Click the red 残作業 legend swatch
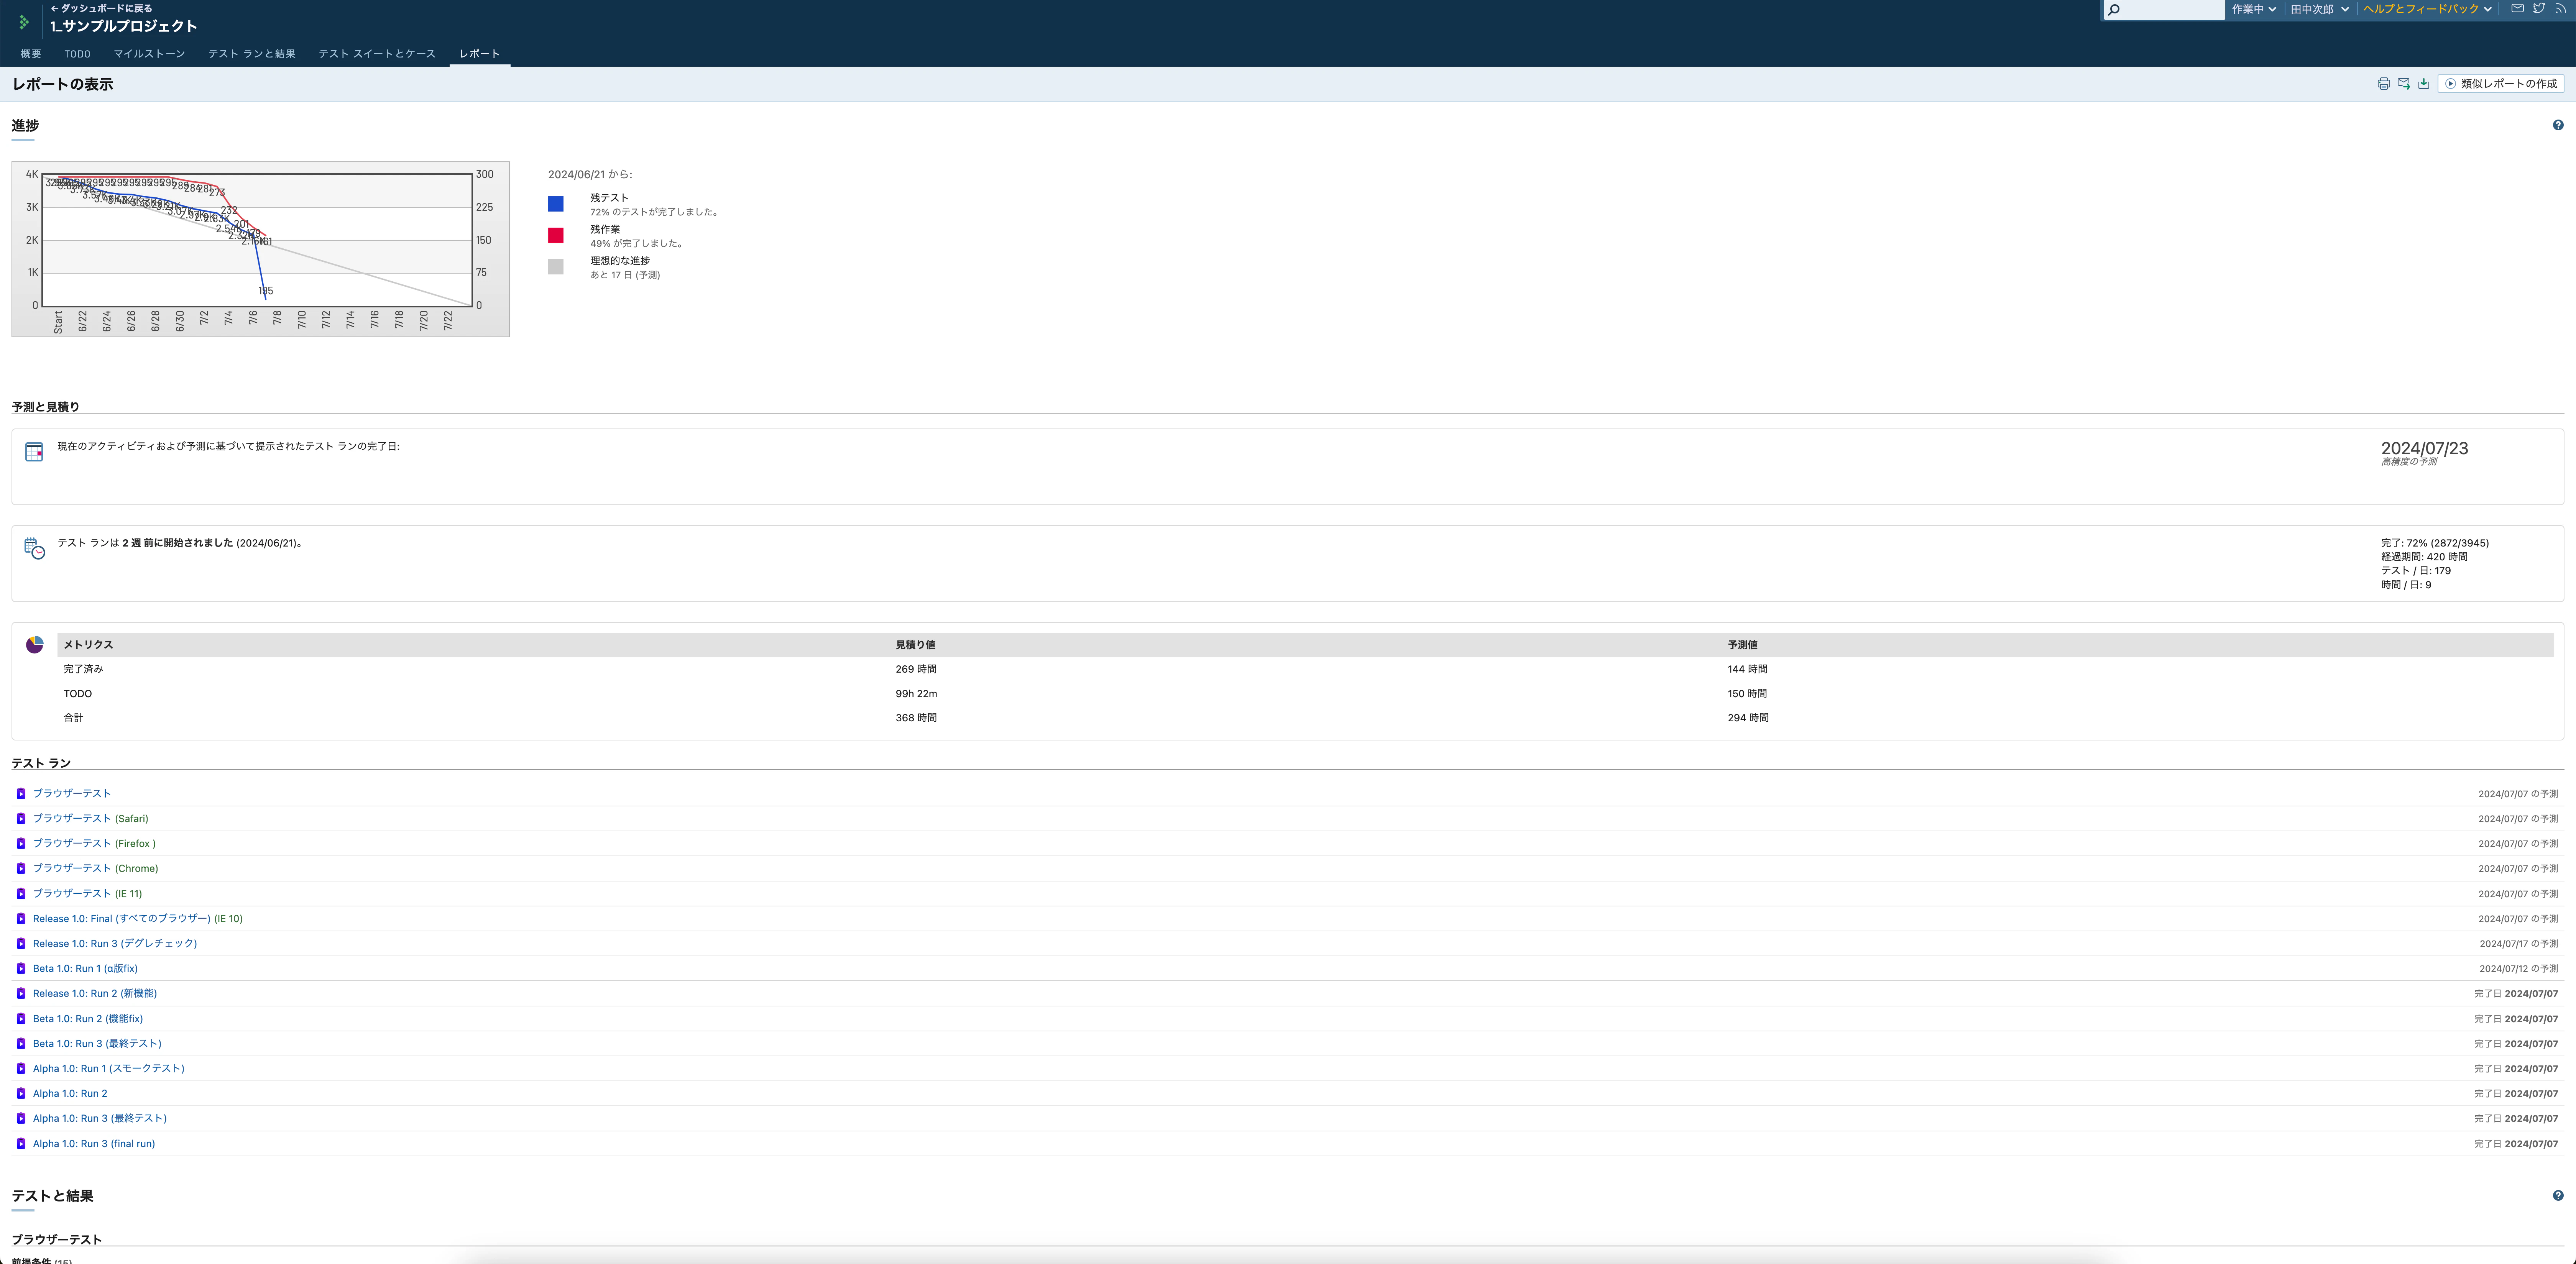This screenshot has height=1264, width=2576. (x=556, y=235)
